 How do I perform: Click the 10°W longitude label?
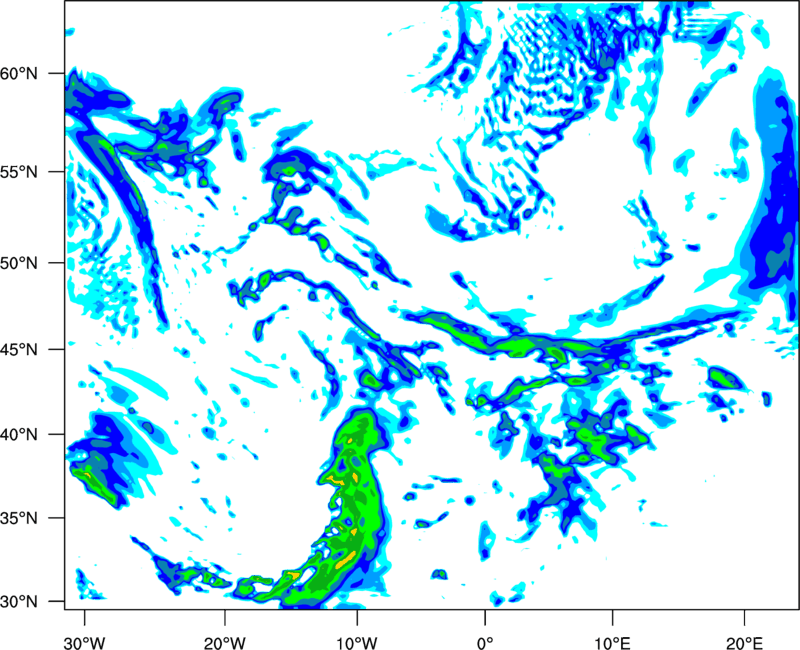[x=357, y=643]
